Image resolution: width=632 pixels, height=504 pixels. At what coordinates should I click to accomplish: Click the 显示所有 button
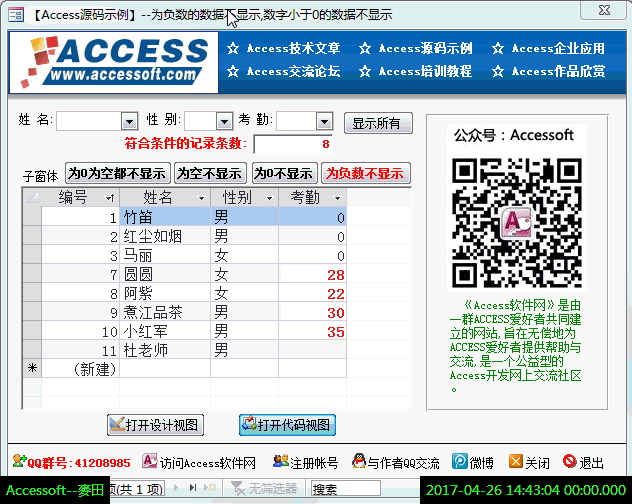[378, 123]
